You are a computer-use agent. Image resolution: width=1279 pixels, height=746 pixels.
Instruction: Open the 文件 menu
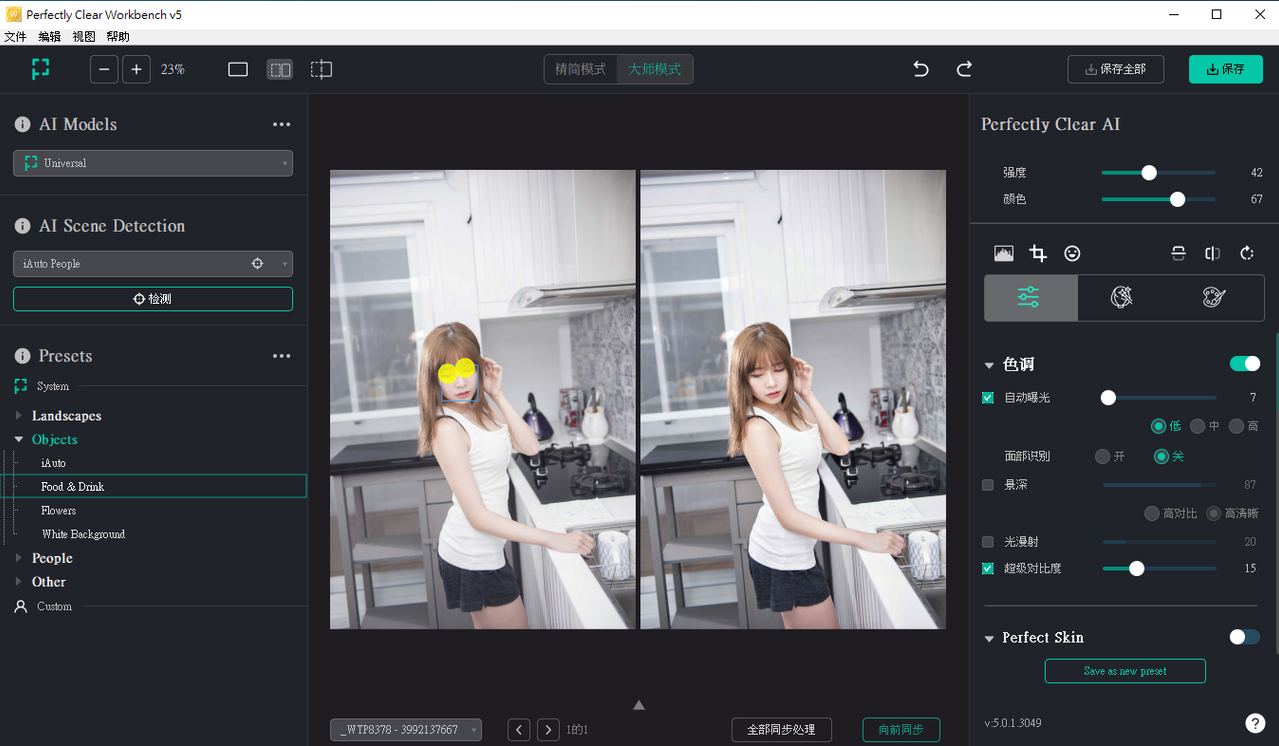[15, 37]
